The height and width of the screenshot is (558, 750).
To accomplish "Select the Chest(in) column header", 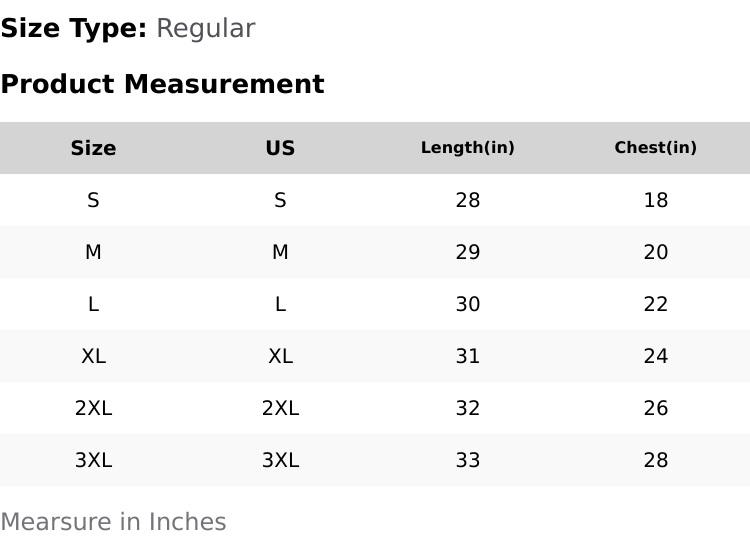I will point(655,148).
